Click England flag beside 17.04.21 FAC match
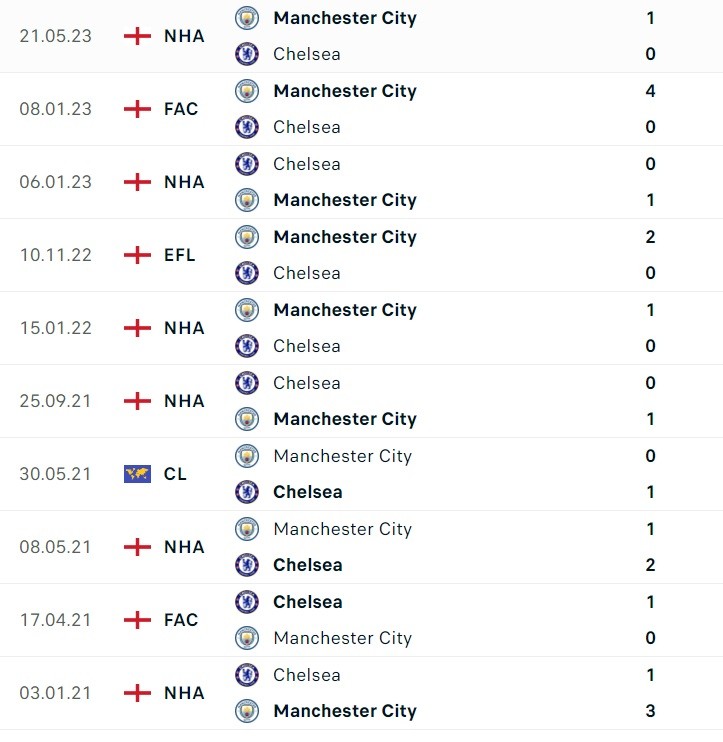Viewport: 723px width, 742px height. click(x=137, y=620)
